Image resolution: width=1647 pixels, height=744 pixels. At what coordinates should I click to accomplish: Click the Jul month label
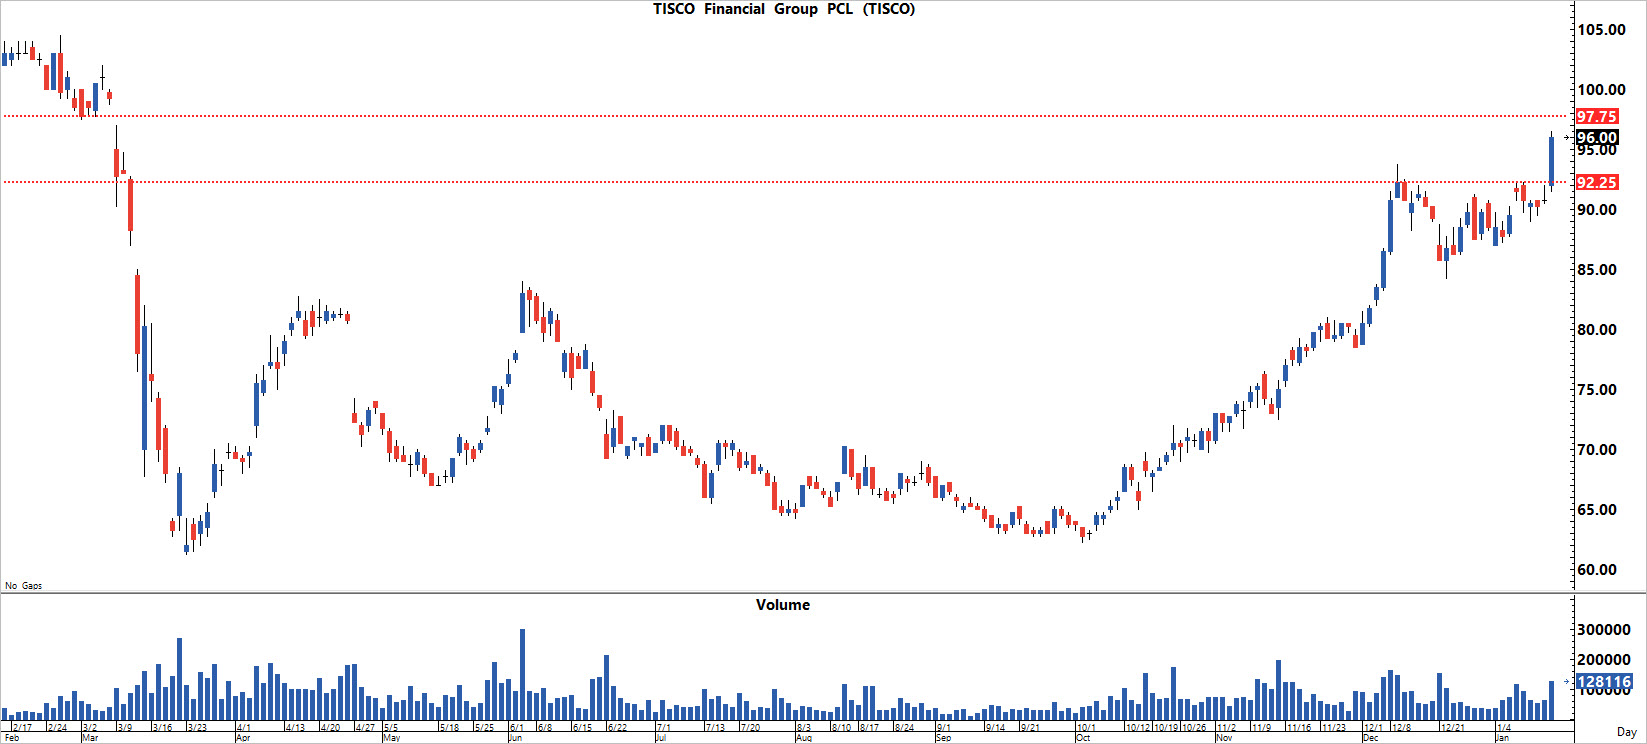(x=661, y=738)
